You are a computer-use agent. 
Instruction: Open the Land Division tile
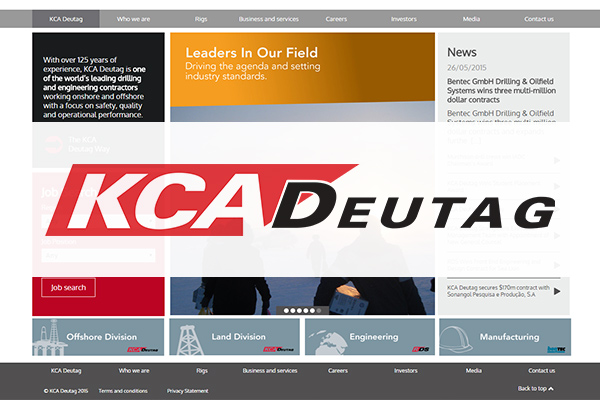point(235,337)
